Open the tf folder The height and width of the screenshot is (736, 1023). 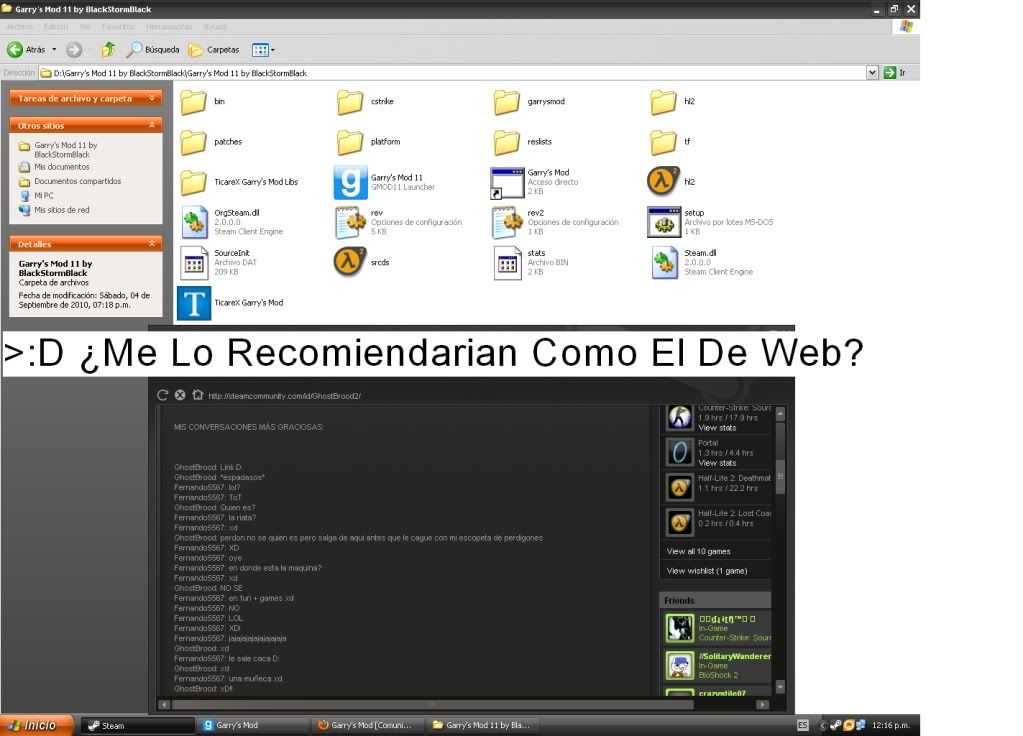click(x=663, y=142)
